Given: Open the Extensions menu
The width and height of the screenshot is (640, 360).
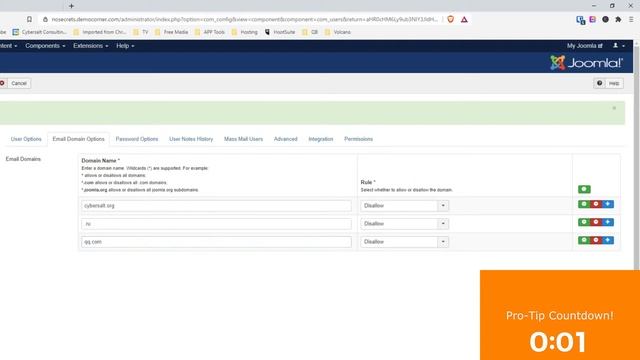Looking at the screenshot, I should click(91, 46).
